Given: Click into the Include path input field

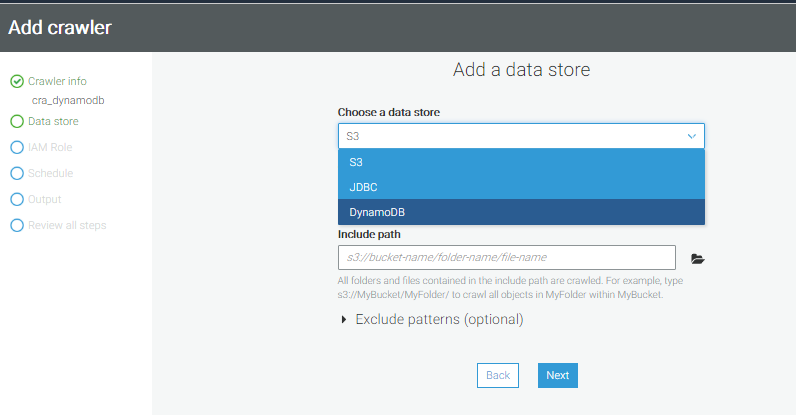Looking at the screenshot, I should 507,258.
